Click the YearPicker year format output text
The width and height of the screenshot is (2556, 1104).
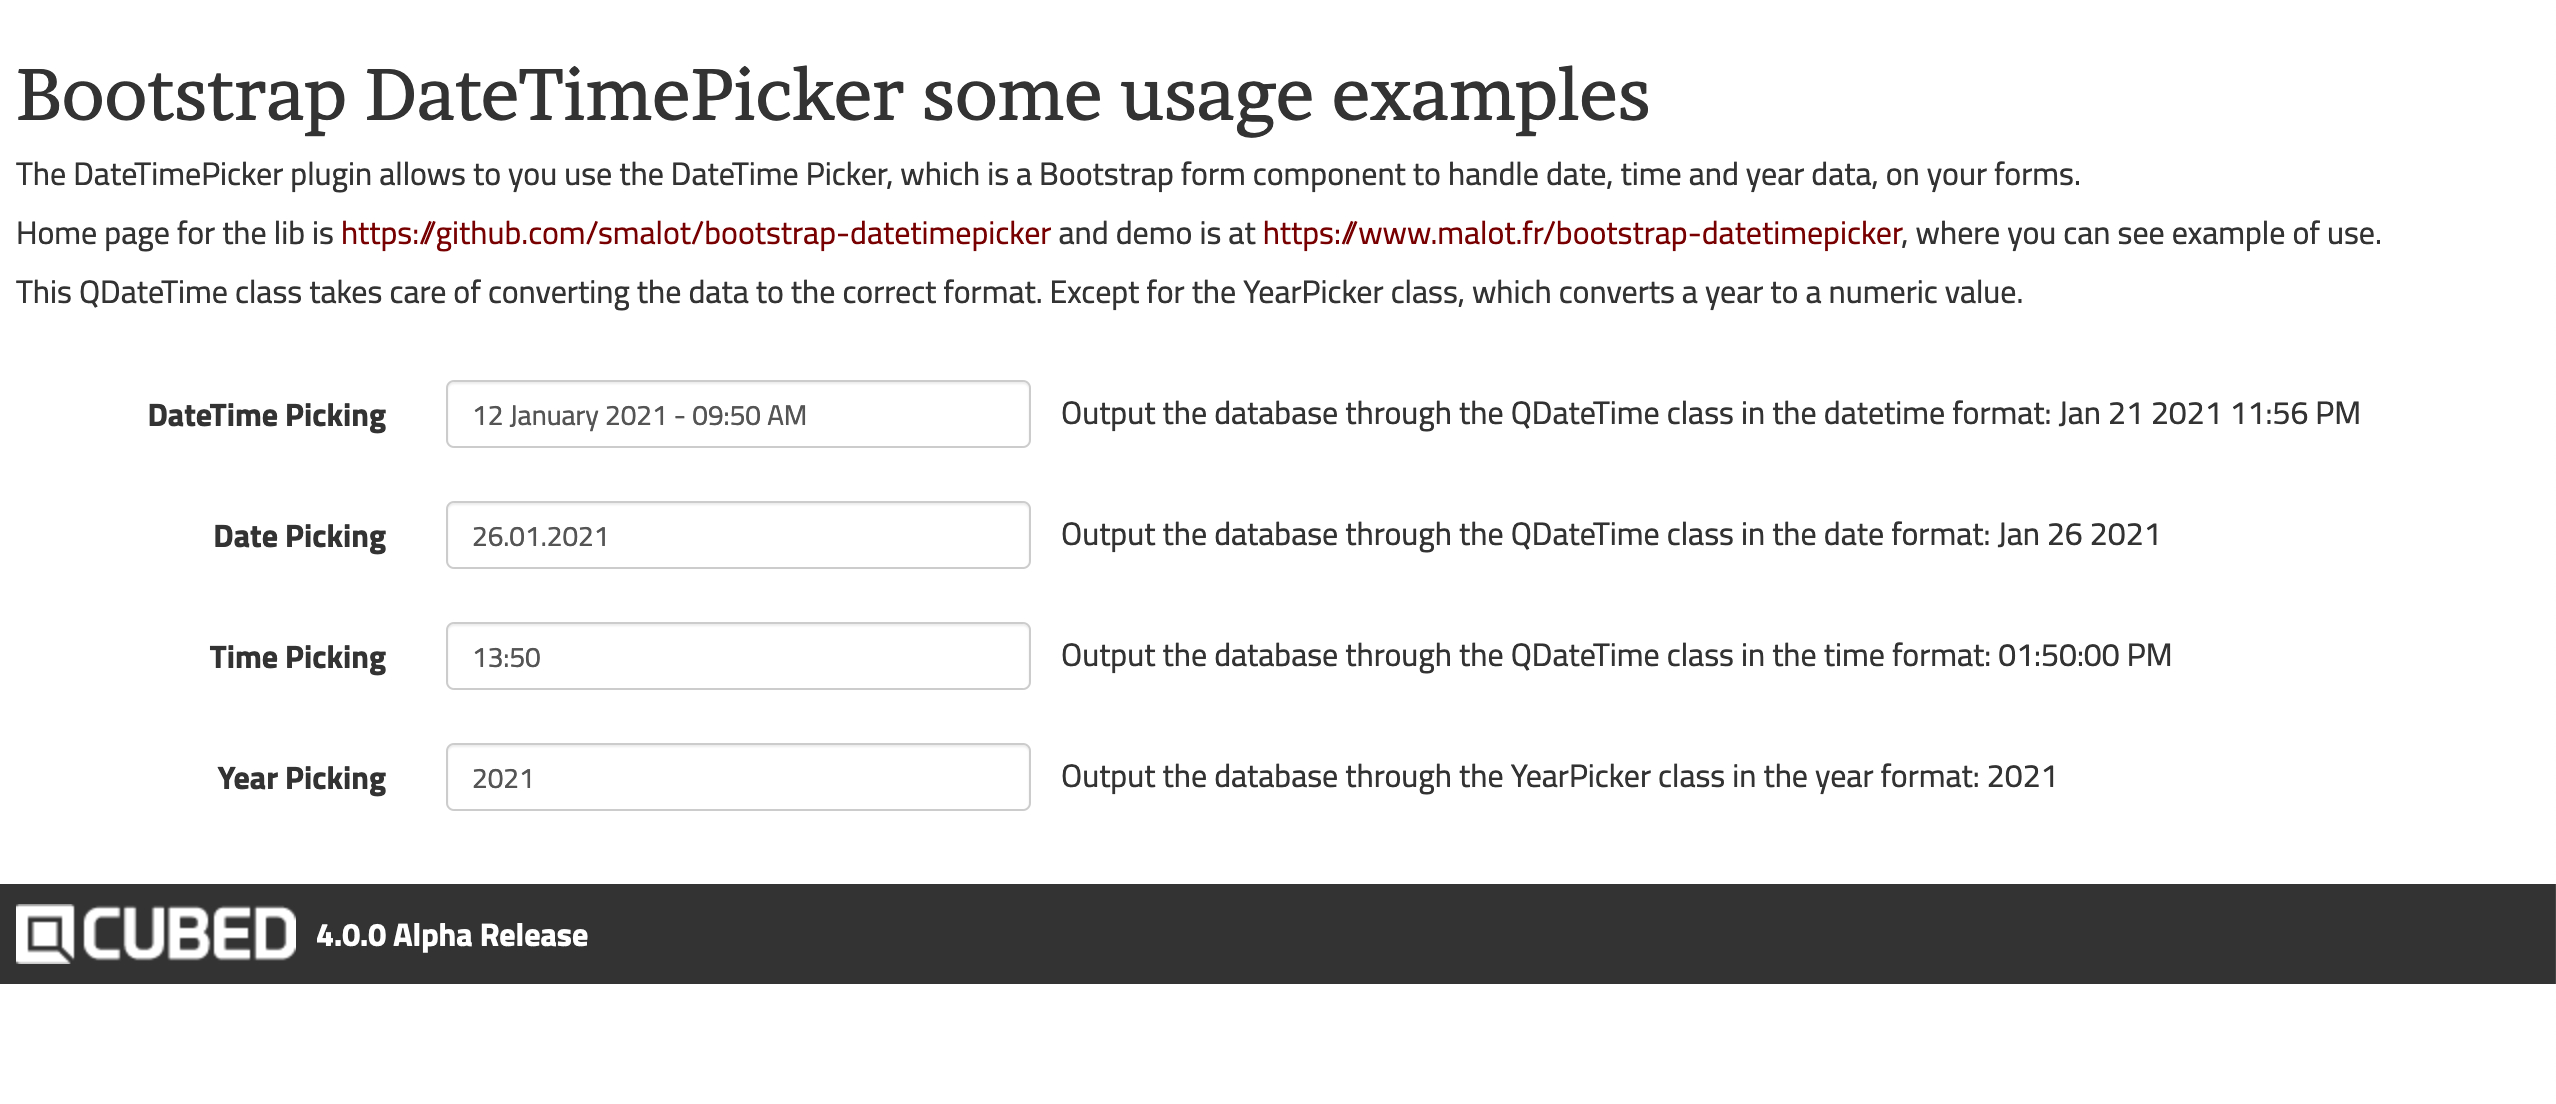[1558, 777]
